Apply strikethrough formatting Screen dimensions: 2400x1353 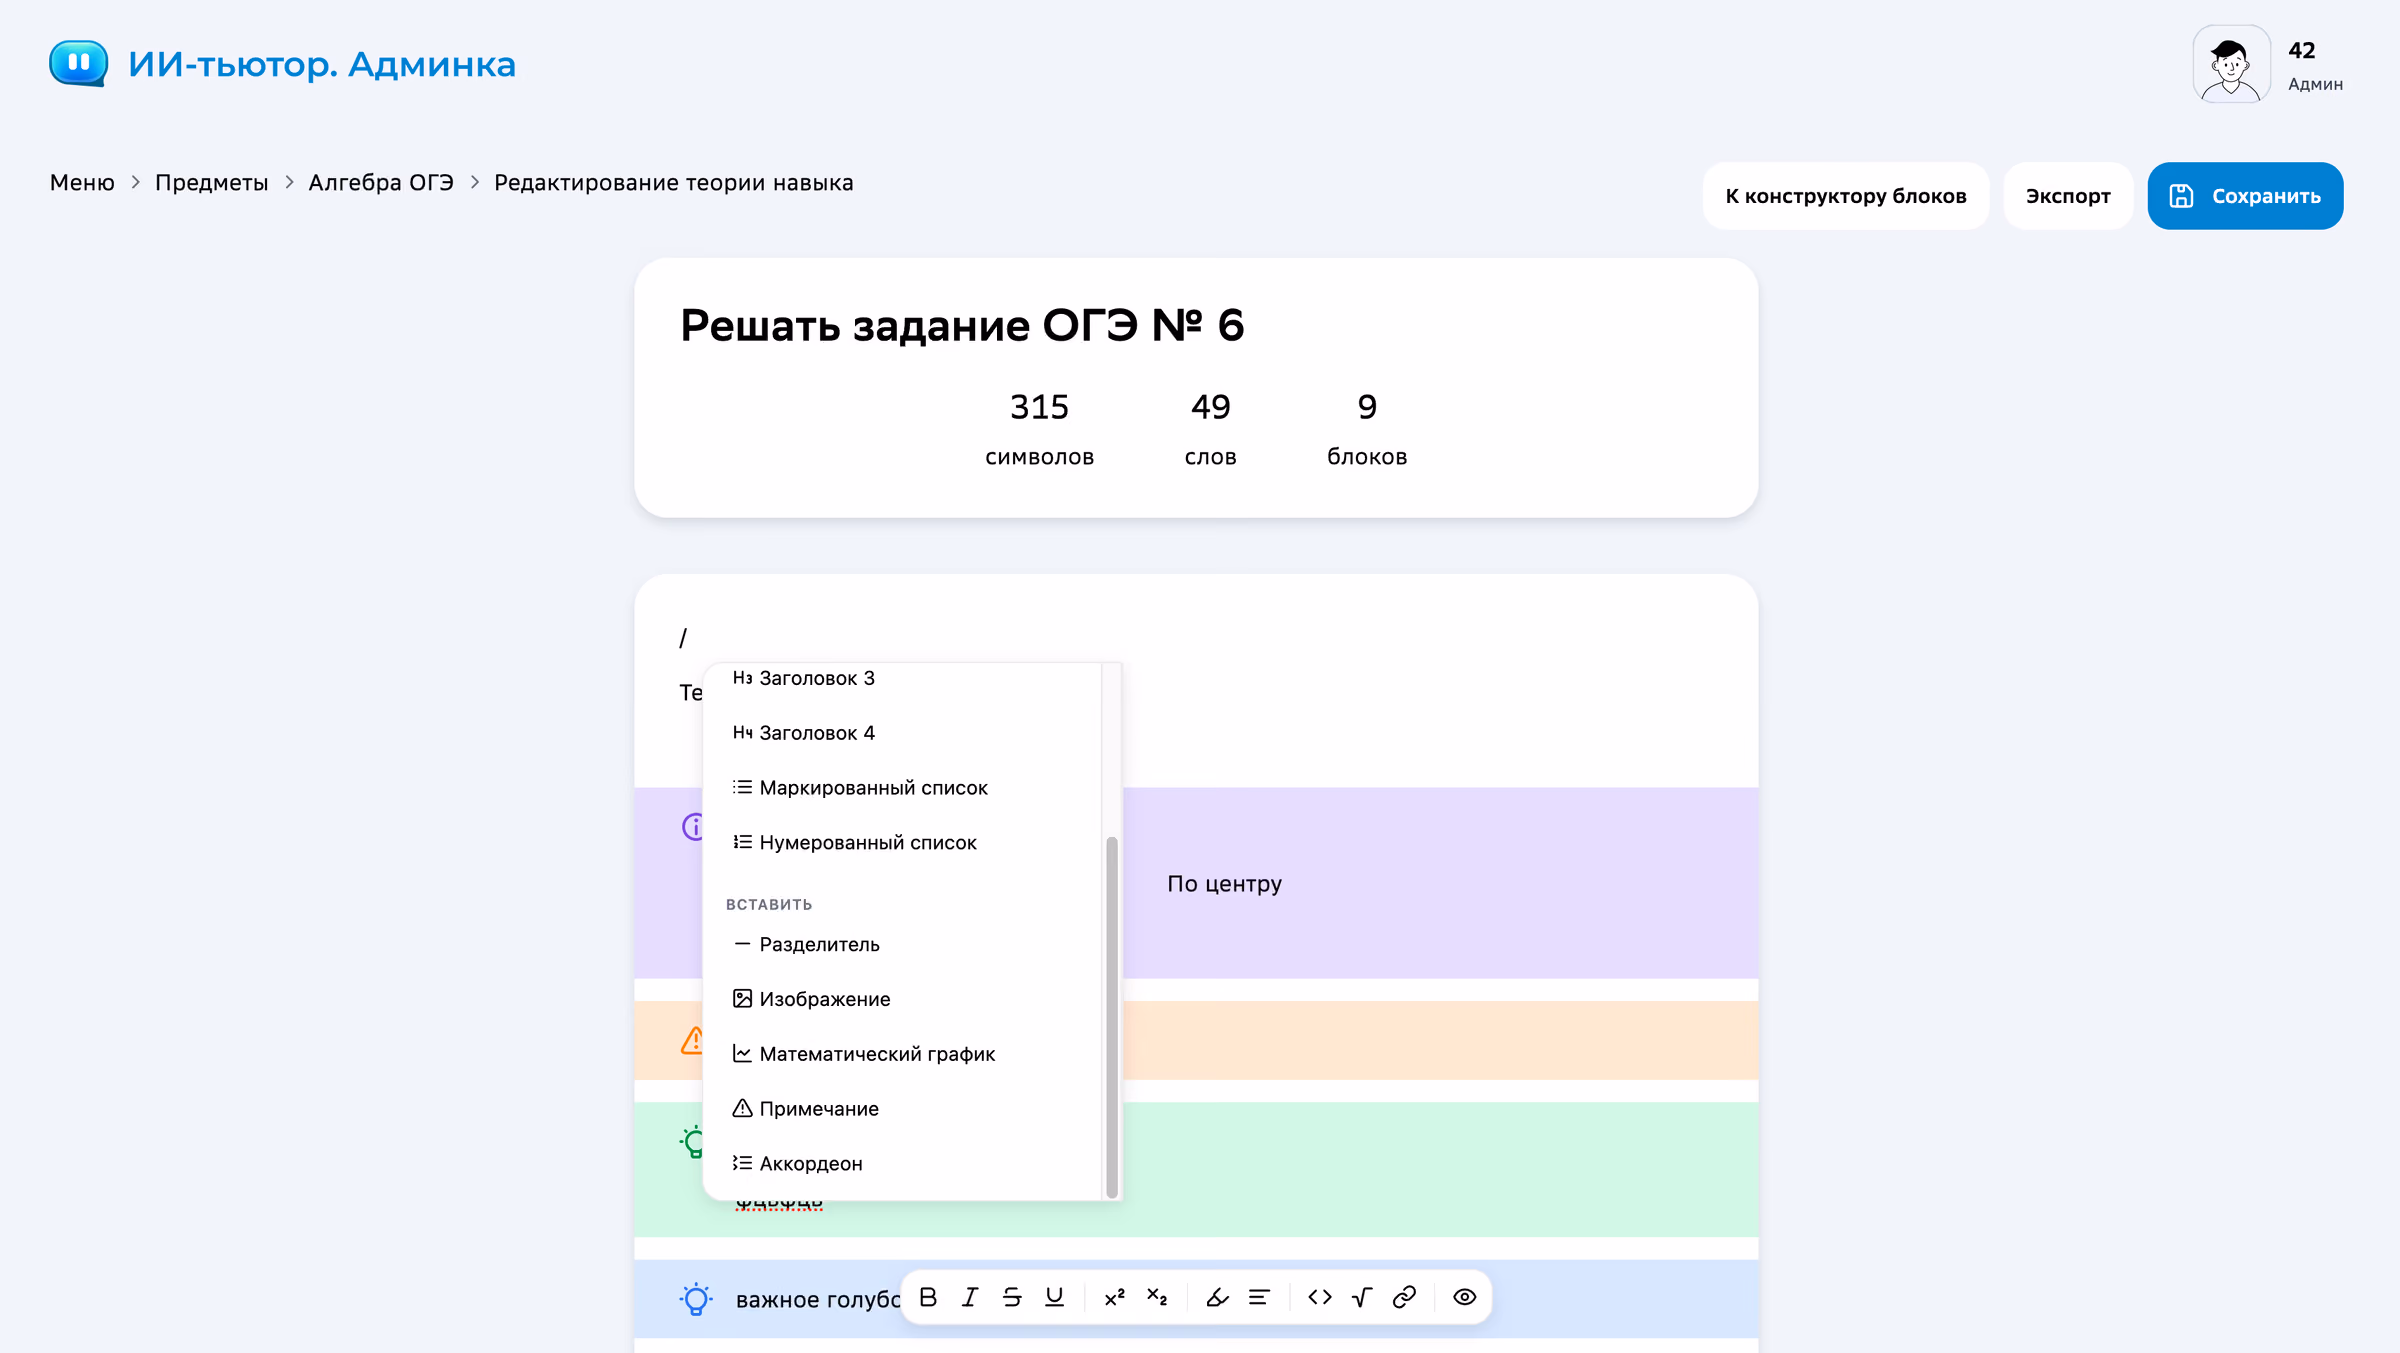[x=1012, y=1297]
